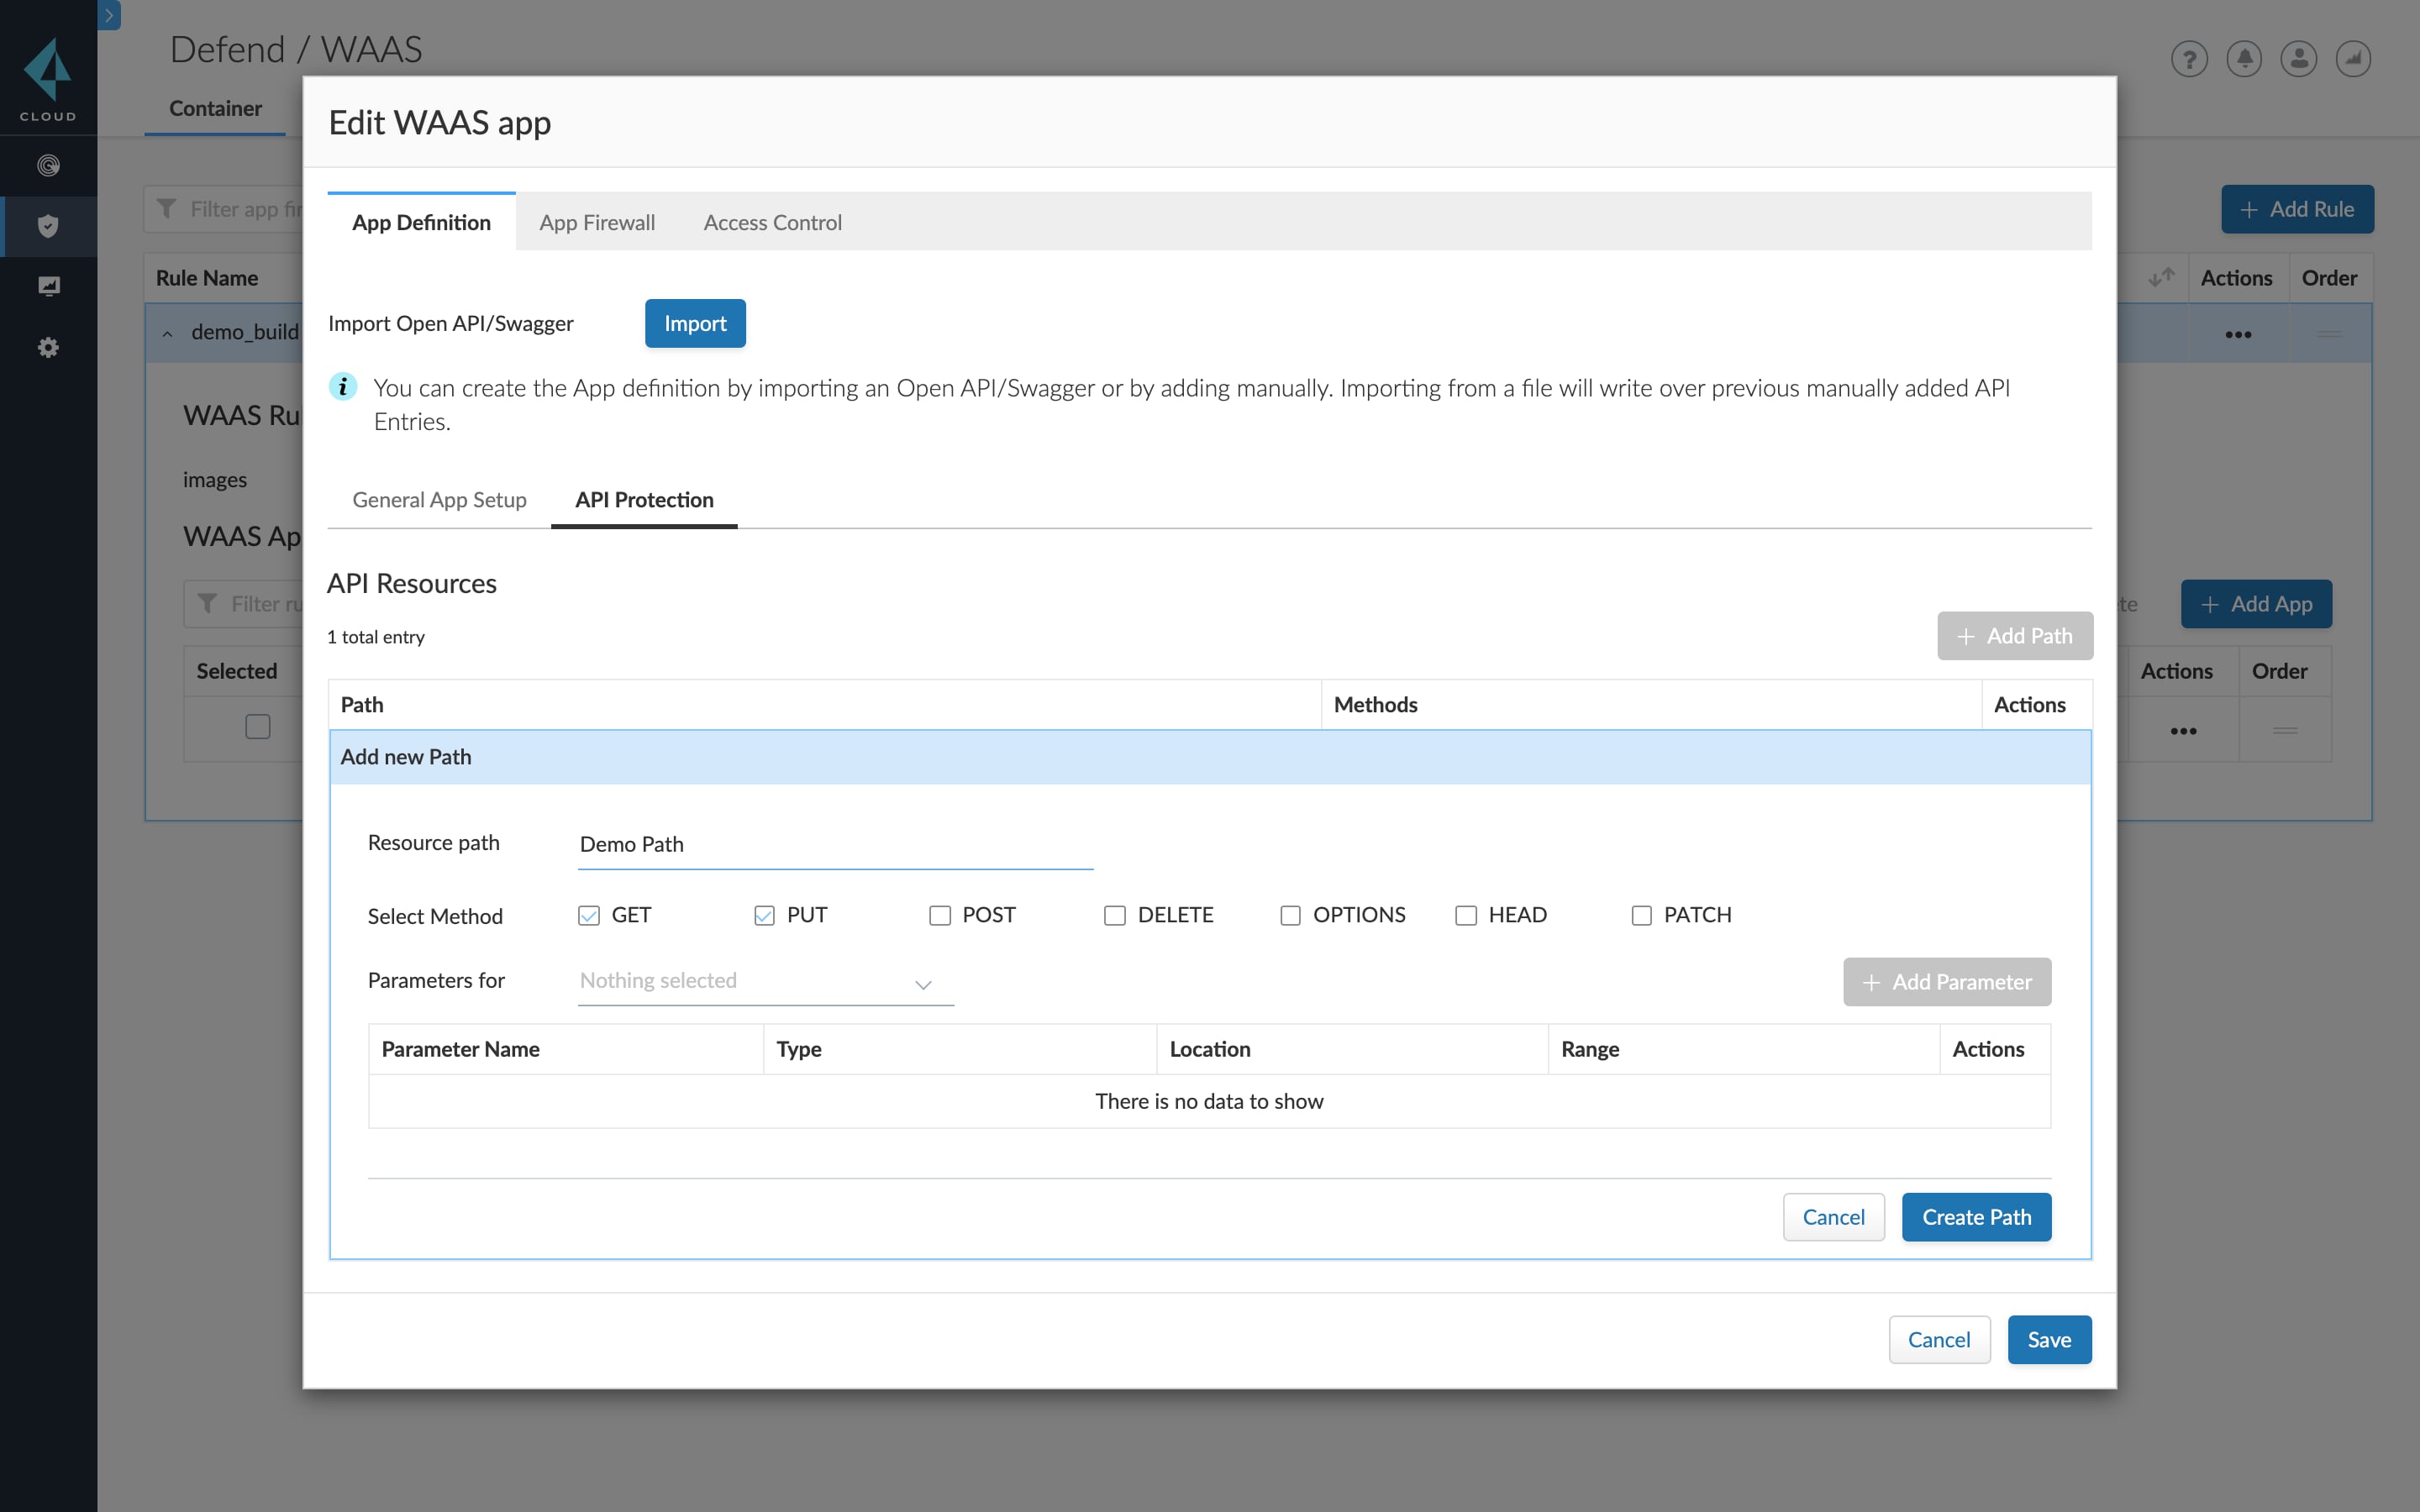Open the Manage settings gear in sidebar
2420x1512 pixels.
tap(48, 347)
